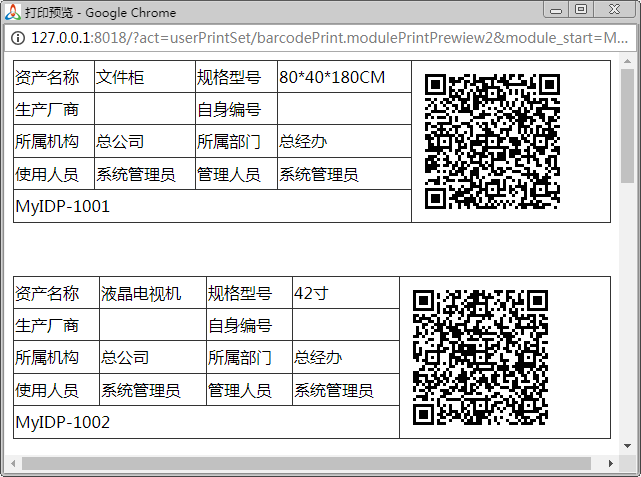
Task: Click the MyIDP-1002 asset code text
Action: (x=63, y=422)
